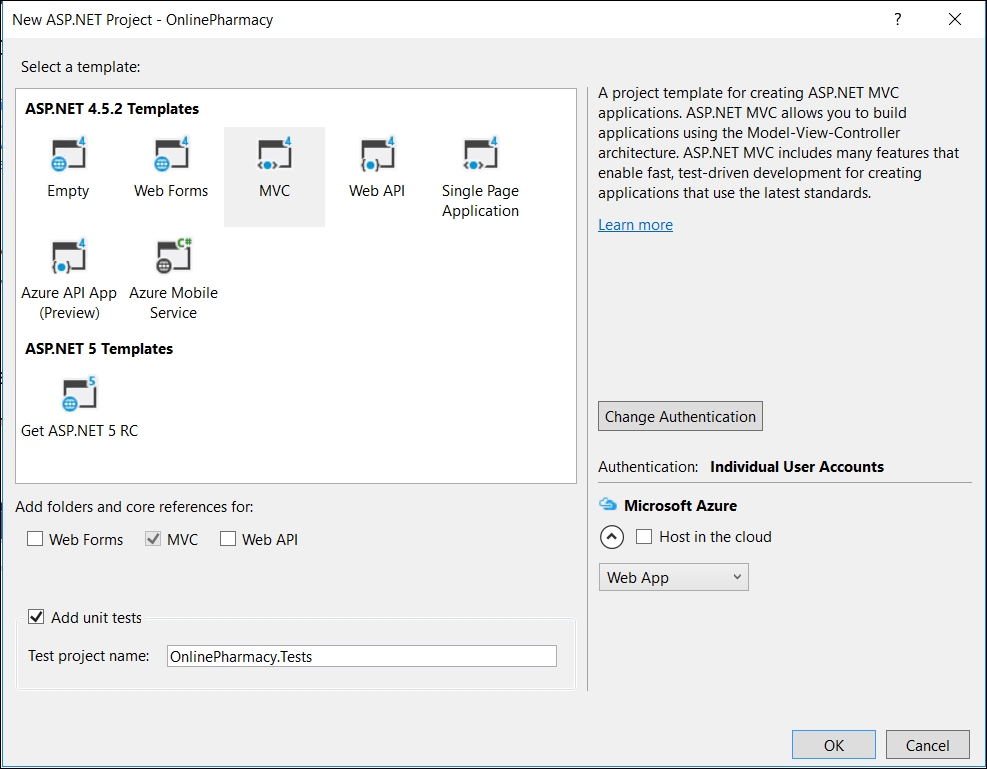Close the New ASP.NET Project dialog
The image size is (987, 769).
pyautogui.click(x=955, y=20)
